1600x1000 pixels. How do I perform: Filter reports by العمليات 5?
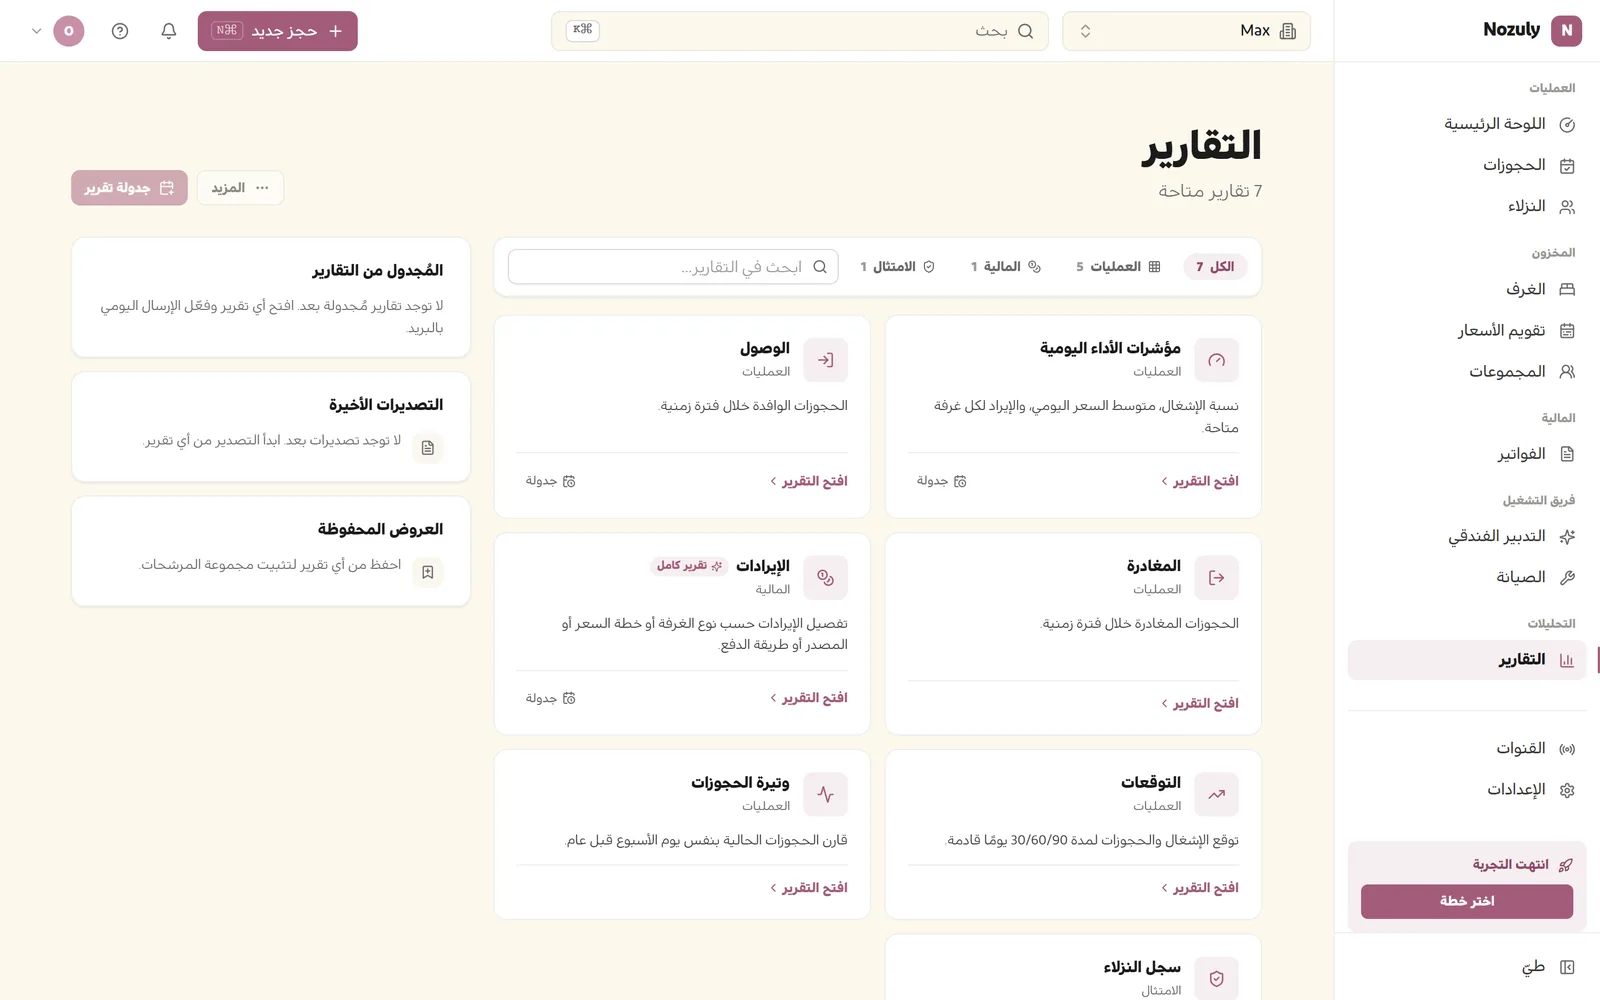[x=1118, y=267]
